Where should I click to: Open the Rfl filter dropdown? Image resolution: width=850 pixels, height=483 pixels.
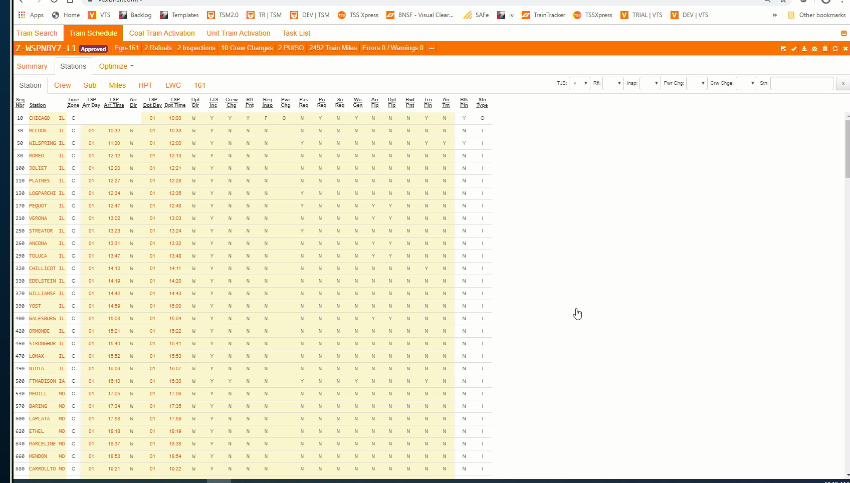pos(613,83)
